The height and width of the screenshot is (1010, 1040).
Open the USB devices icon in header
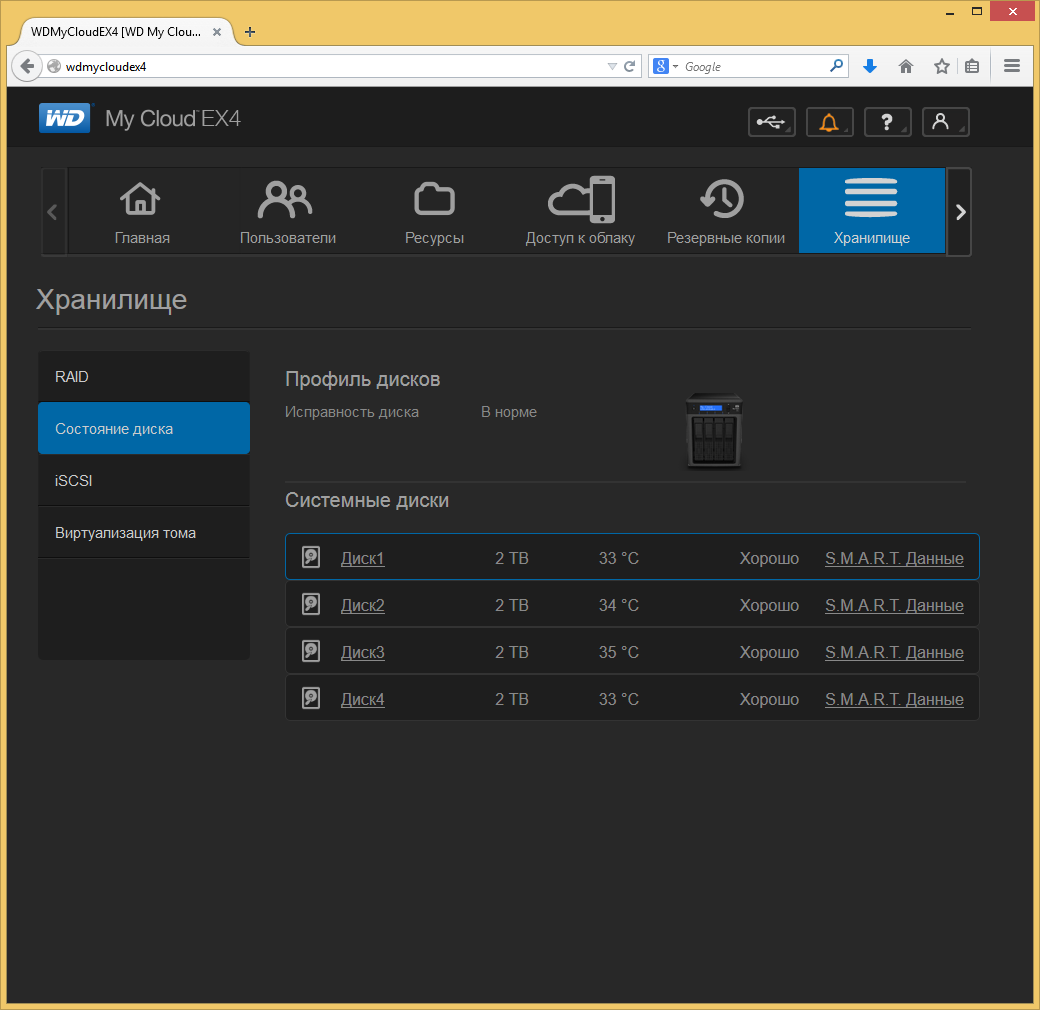coord(771,121)
